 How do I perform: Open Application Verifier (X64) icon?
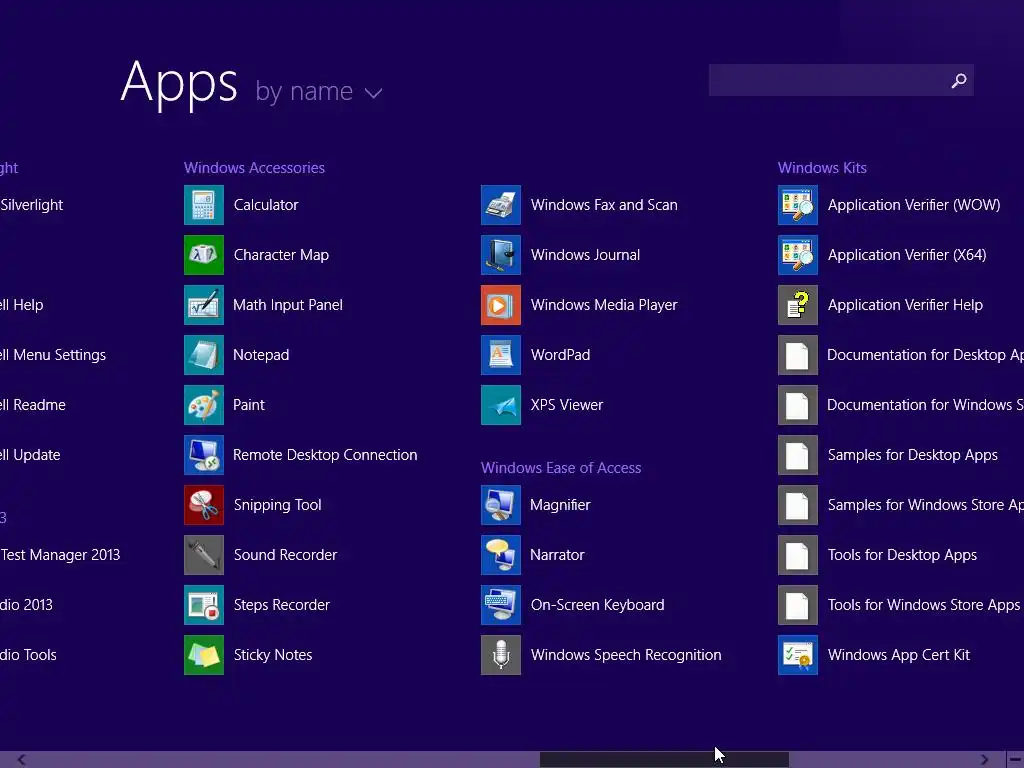point(798,255)
